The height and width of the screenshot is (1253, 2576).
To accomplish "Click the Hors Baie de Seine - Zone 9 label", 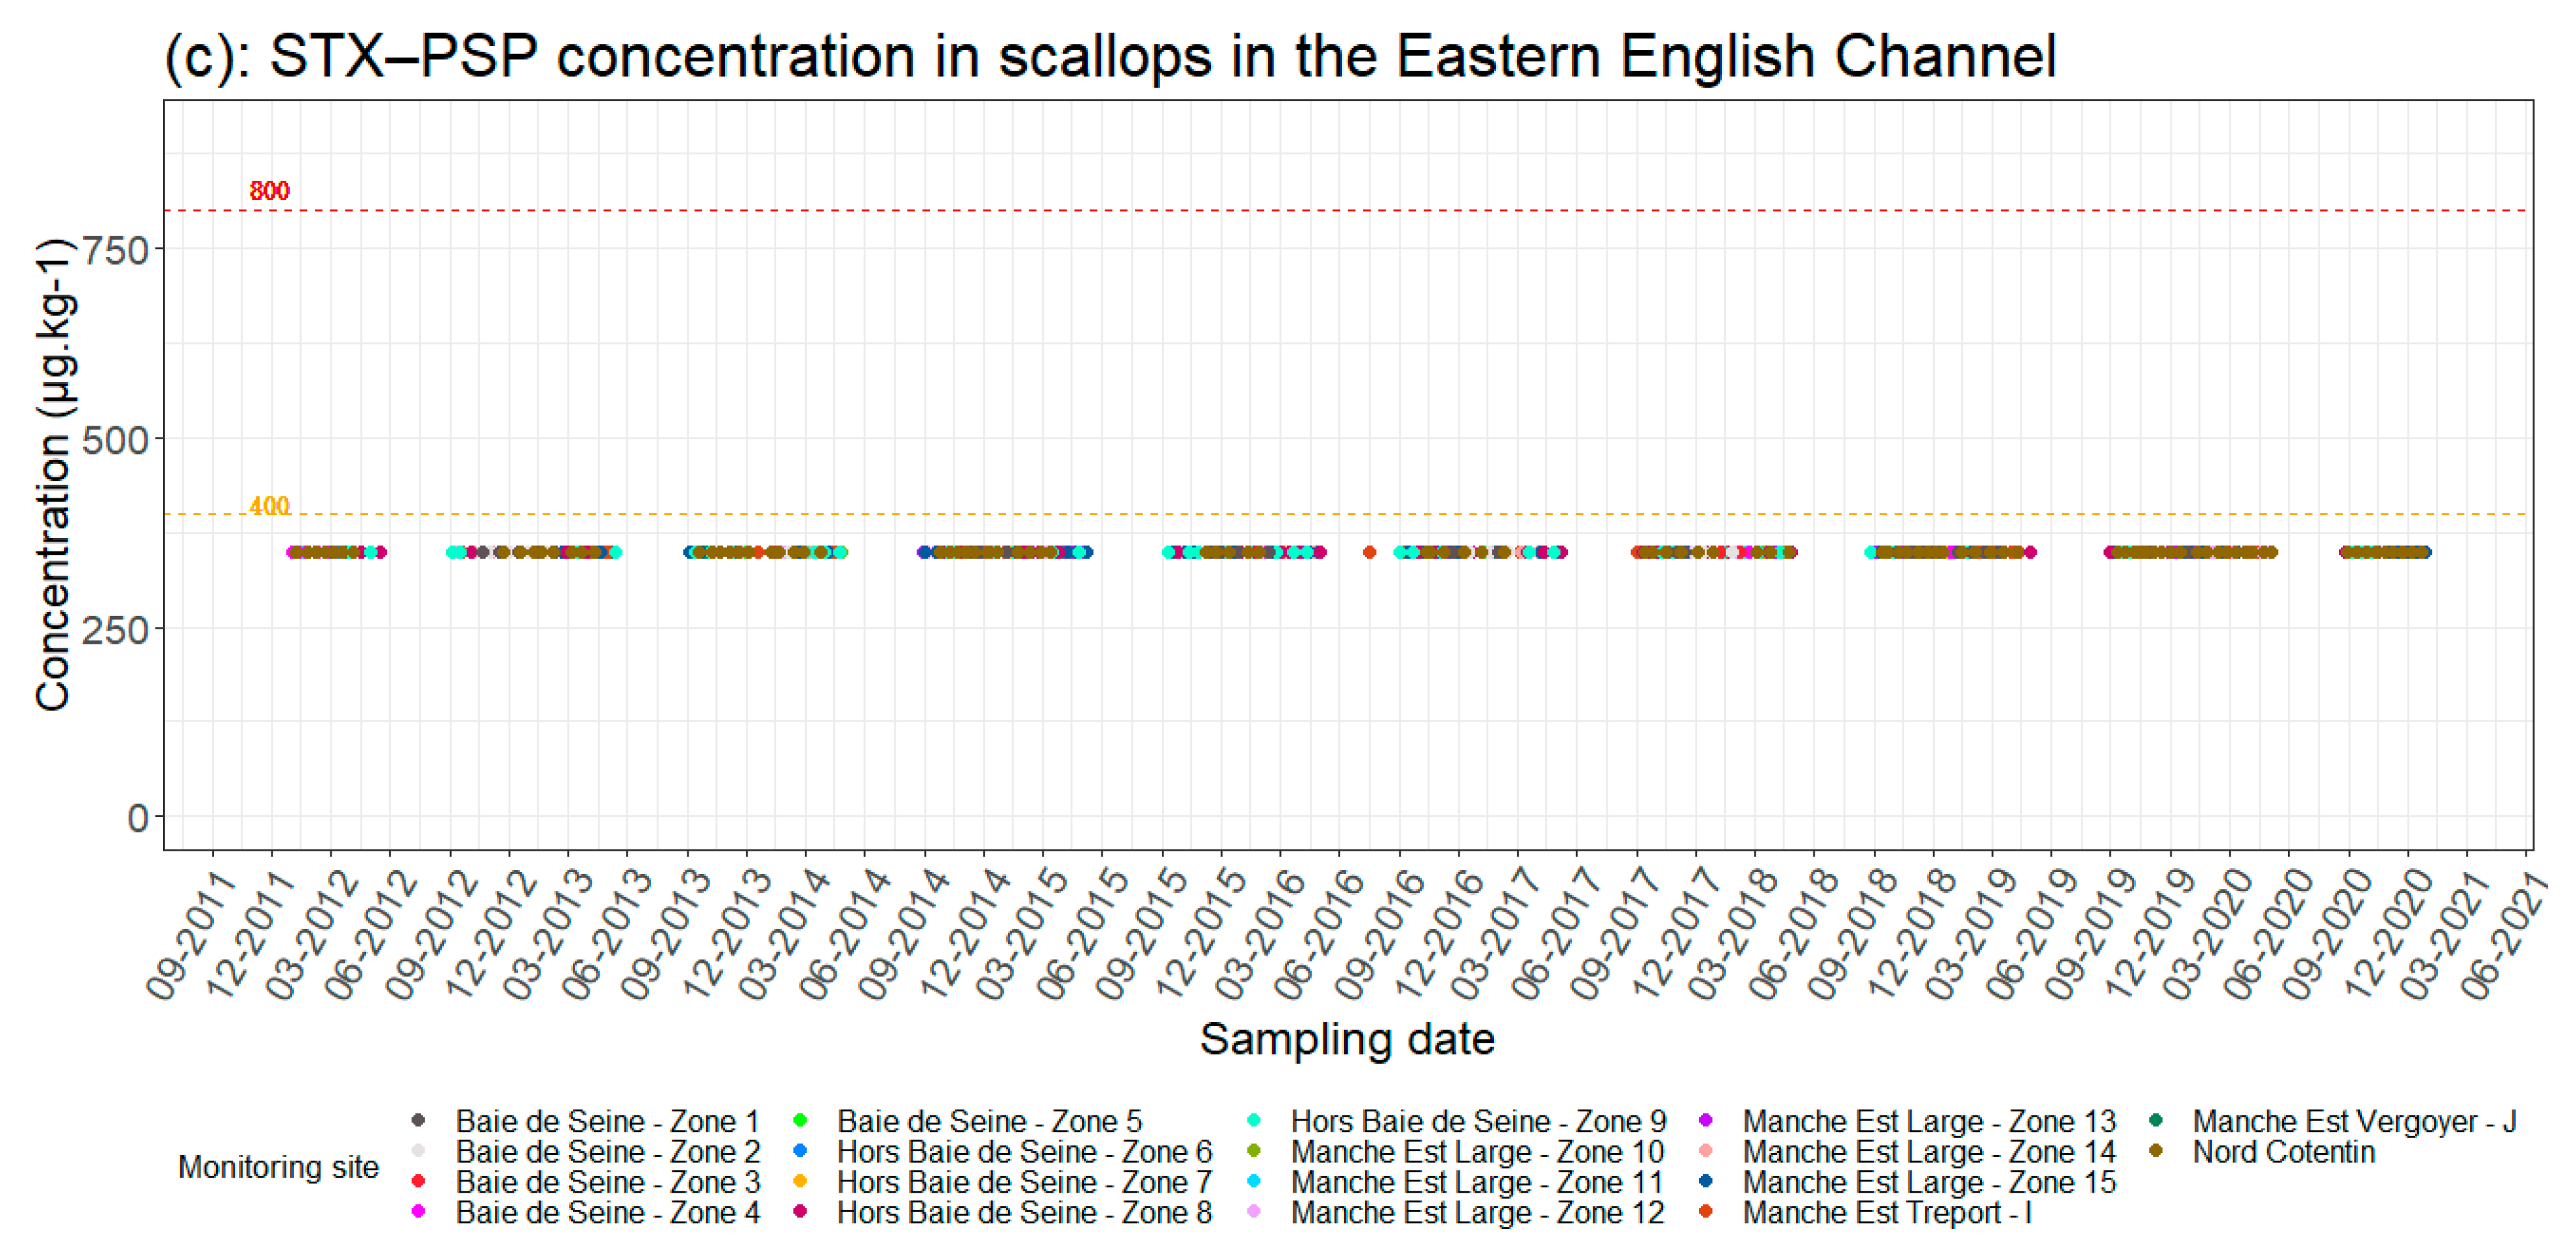I will (x=1478, y=1121).
